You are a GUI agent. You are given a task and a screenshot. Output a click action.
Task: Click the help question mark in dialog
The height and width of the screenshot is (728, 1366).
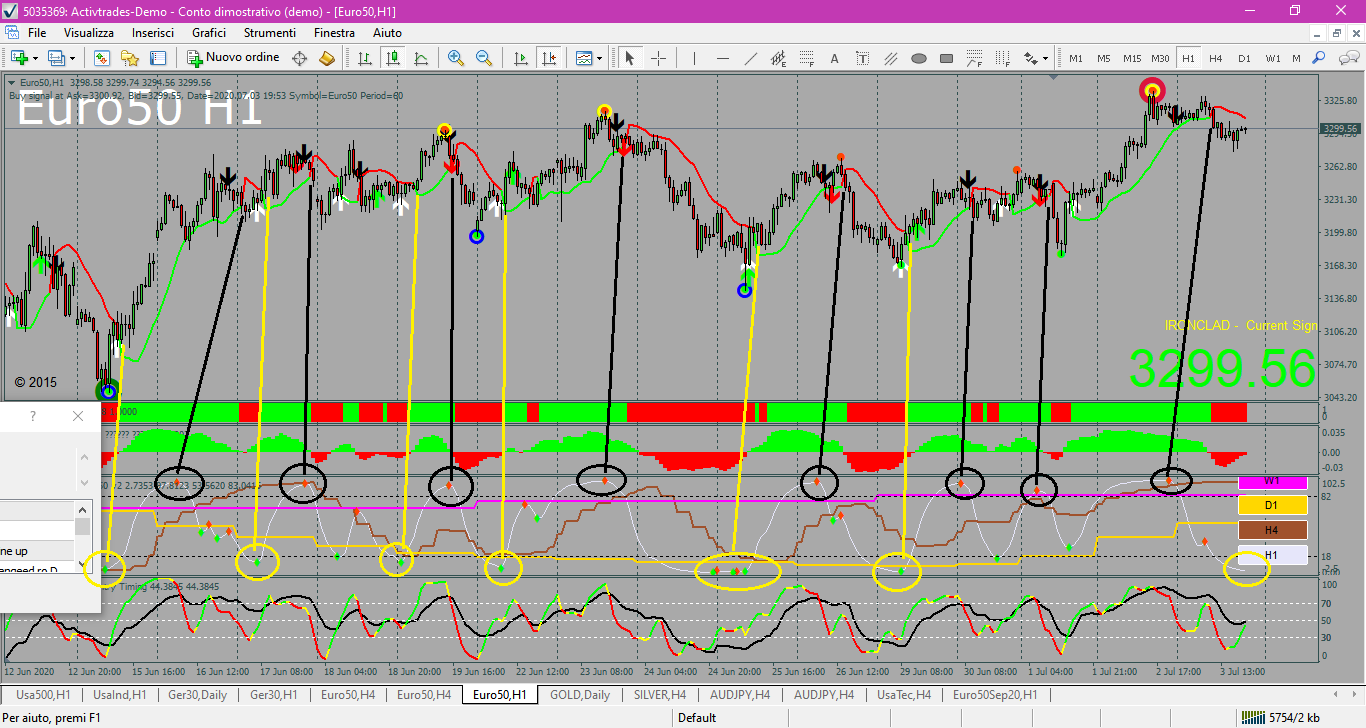tap(32, 416)
